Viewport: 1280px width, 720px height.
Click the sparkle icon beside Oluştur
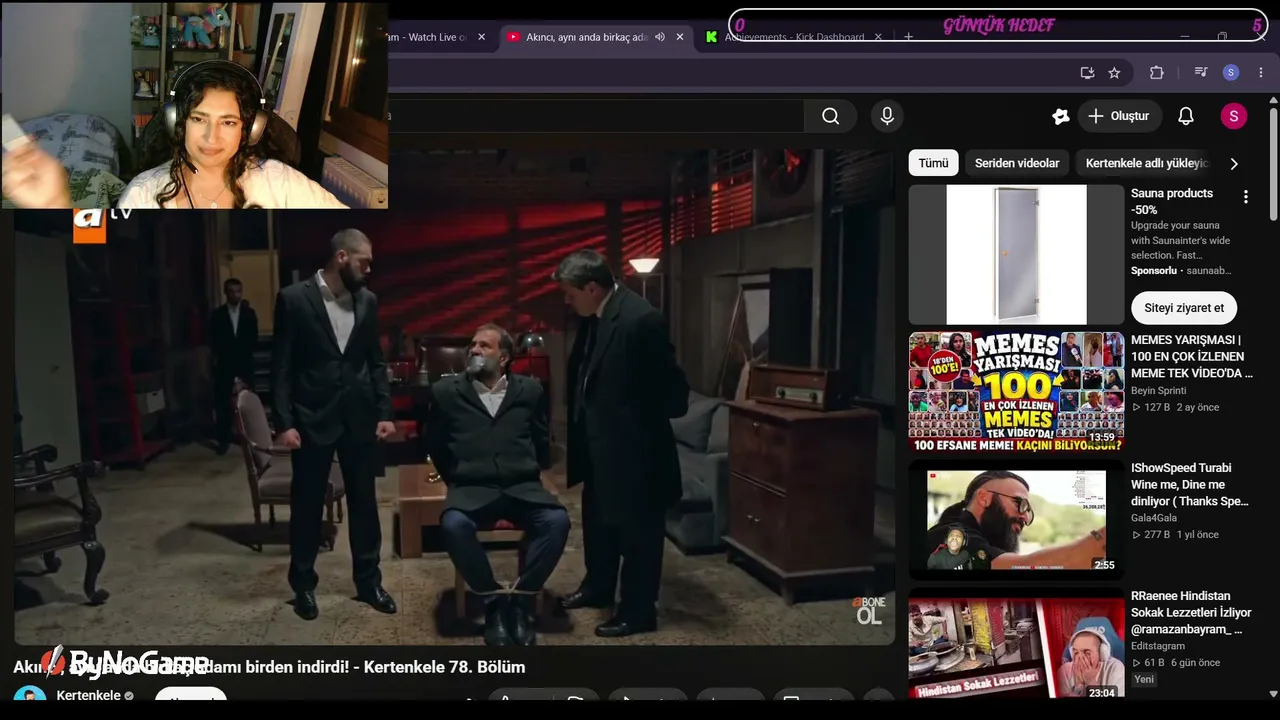[1061, 116]
